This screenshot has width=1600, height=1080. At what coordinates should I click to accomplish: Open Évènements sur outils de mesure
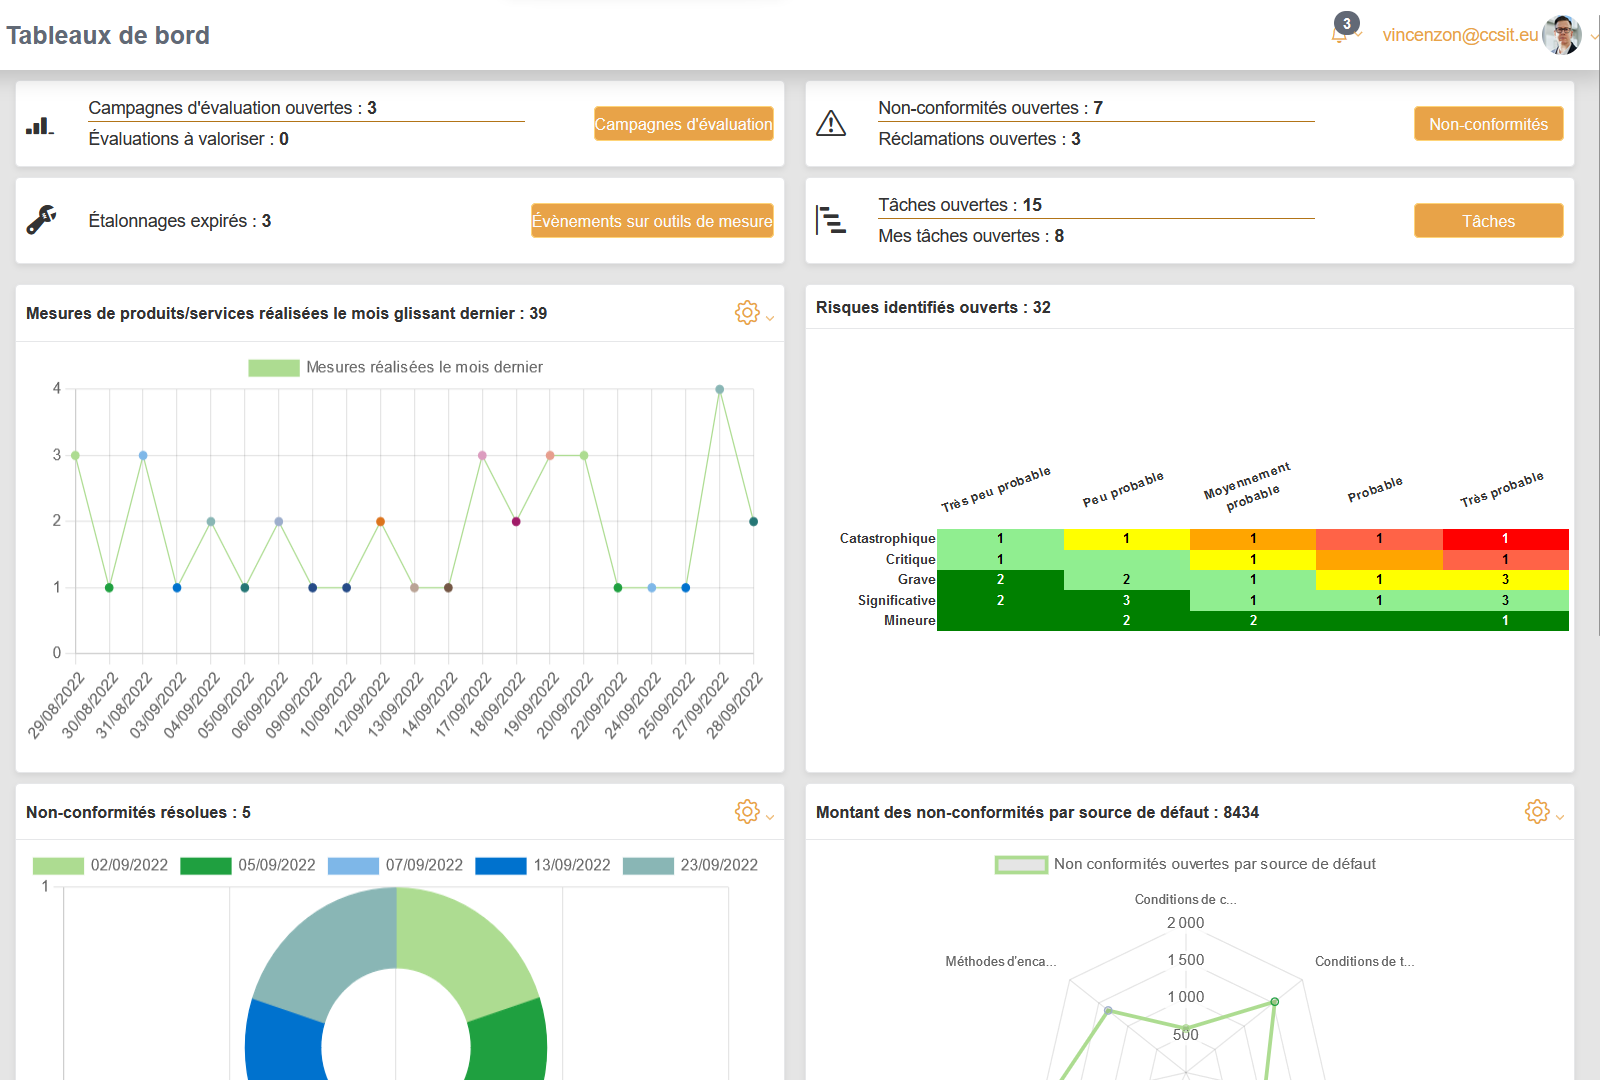coord(652,220)
